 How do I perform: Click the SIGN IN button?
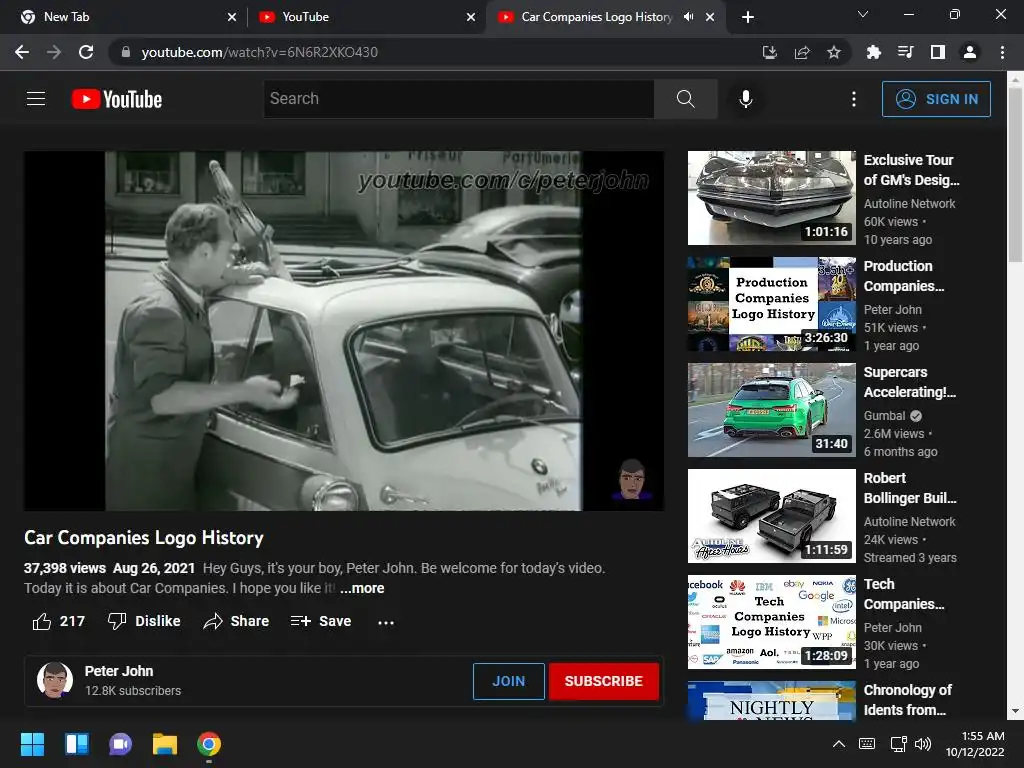pos(936,99)
